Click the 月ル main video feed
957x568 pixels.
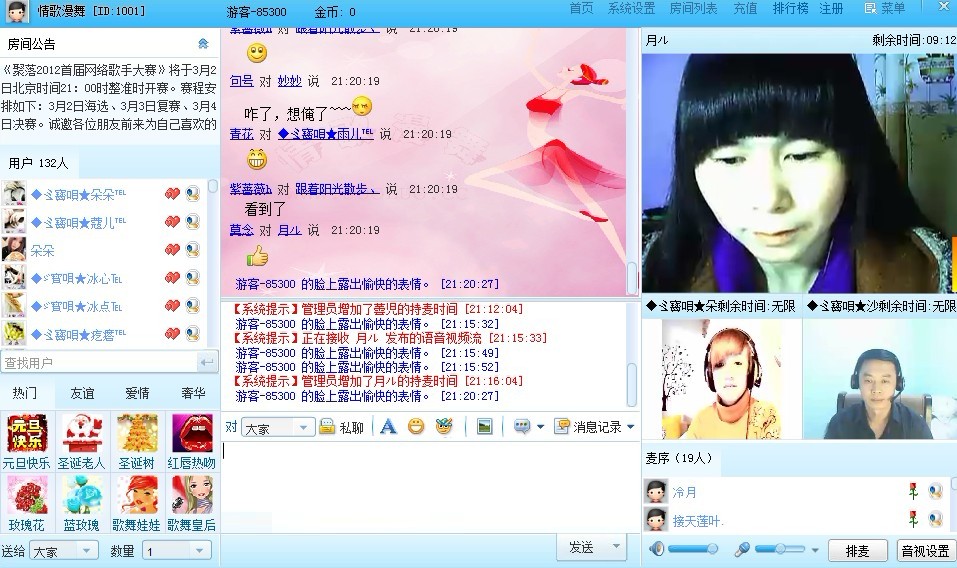pyautogui.click(x=799, y=173)
